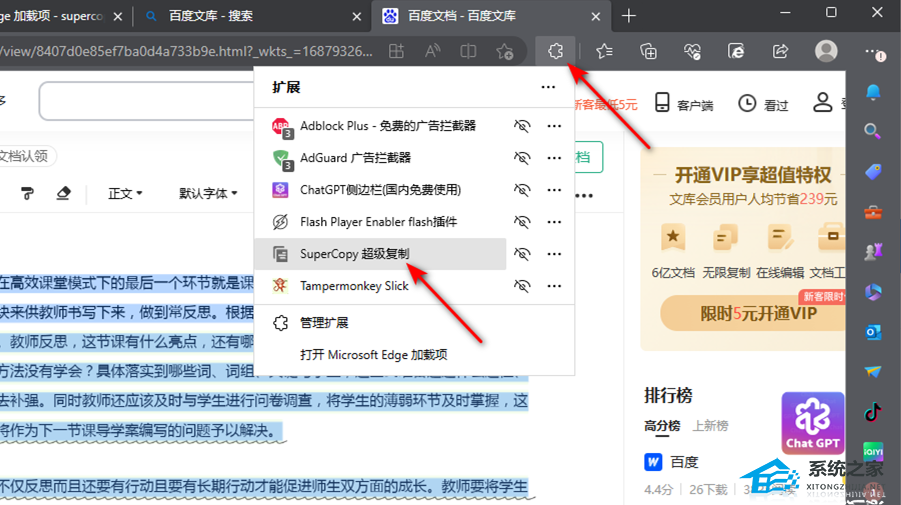Open the Browser essentials heart icon

692,51
